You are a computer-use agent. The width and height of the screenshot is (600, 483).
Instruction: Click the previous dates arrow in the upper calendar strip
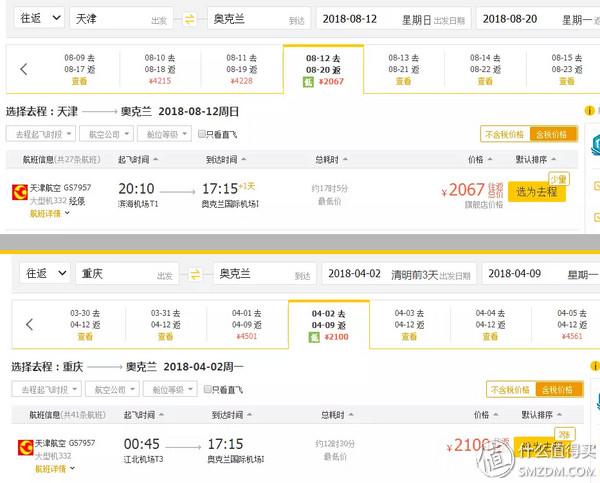tap(24, 69)
